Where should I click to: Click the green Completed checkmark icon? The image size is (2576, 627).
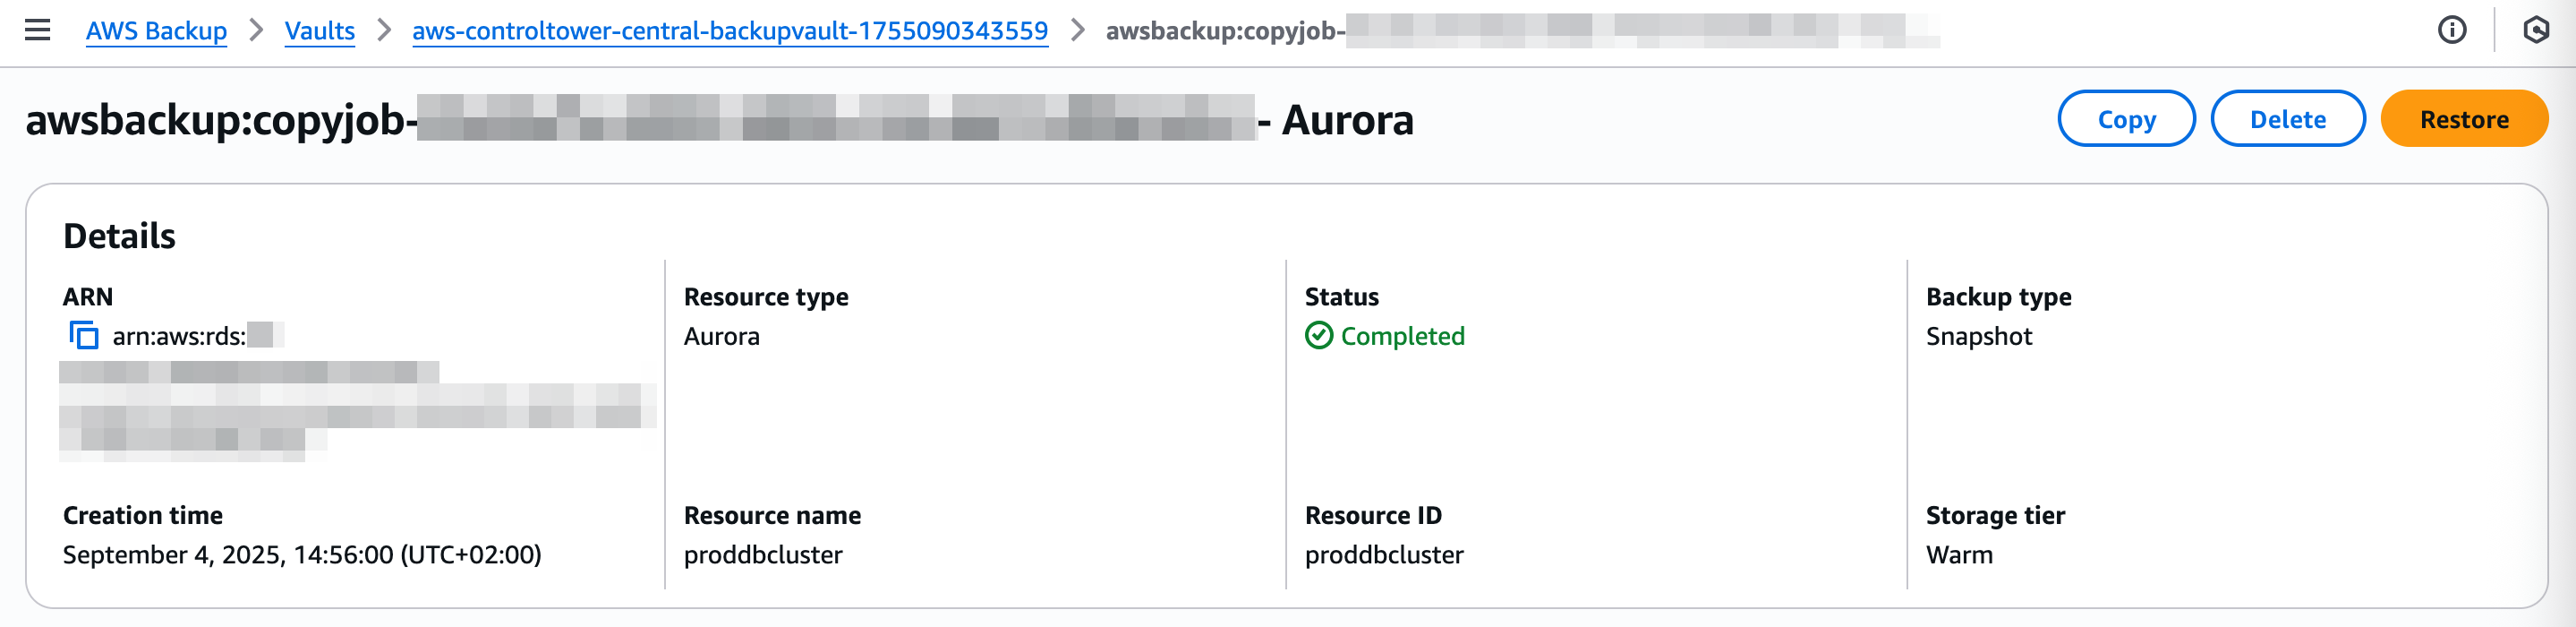[1319, 336]
